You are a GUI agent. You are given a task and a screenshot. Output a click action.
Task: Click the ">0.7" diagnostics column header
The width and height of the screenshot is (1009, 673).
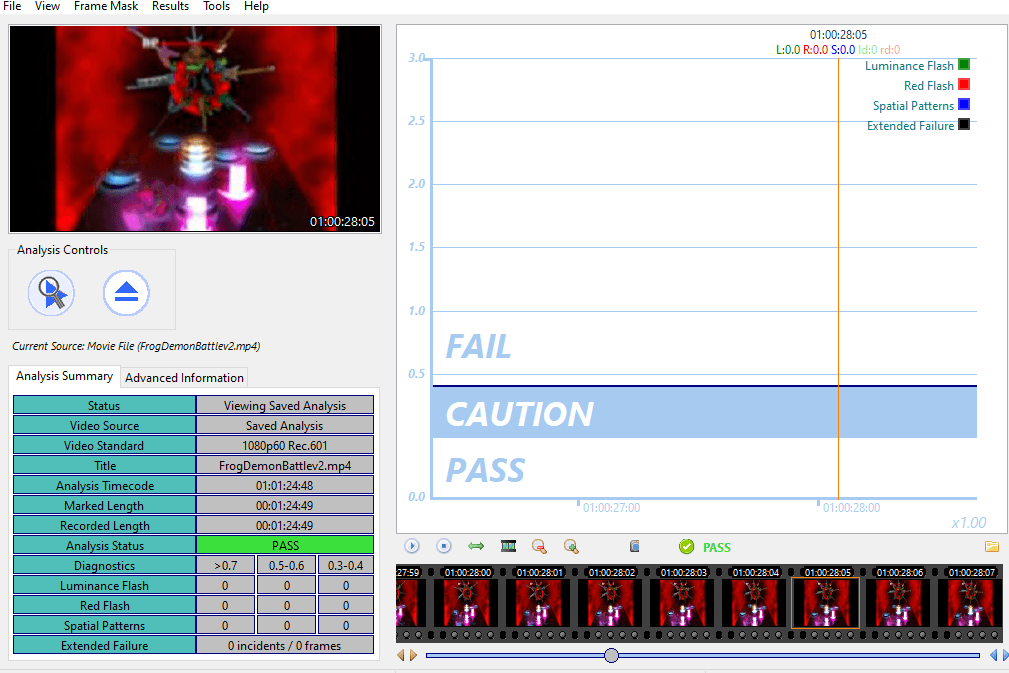(225, 566)
